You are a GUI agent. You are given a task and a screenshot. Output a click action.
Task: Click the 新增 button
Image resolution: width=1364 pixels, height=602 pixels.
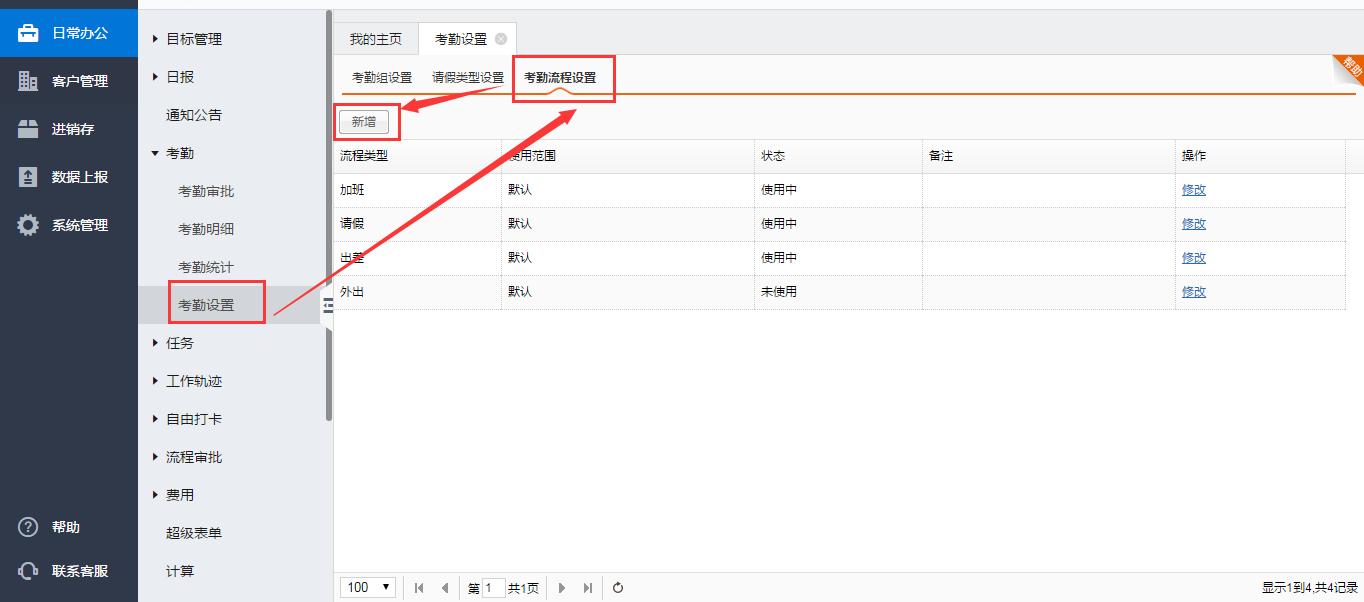pyautogui.click(x=364, y=122)
